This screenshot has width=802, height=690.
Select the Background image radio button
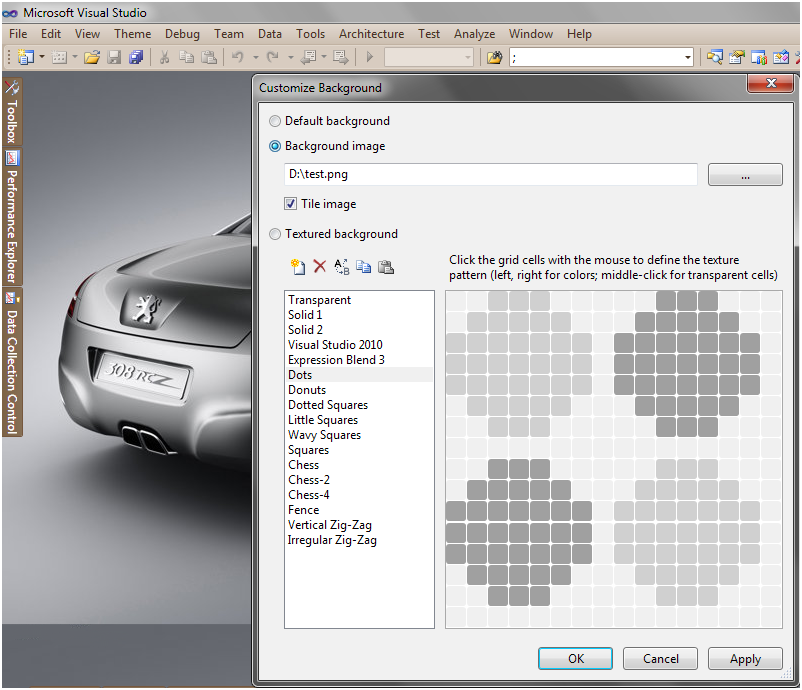coord(275,146)
